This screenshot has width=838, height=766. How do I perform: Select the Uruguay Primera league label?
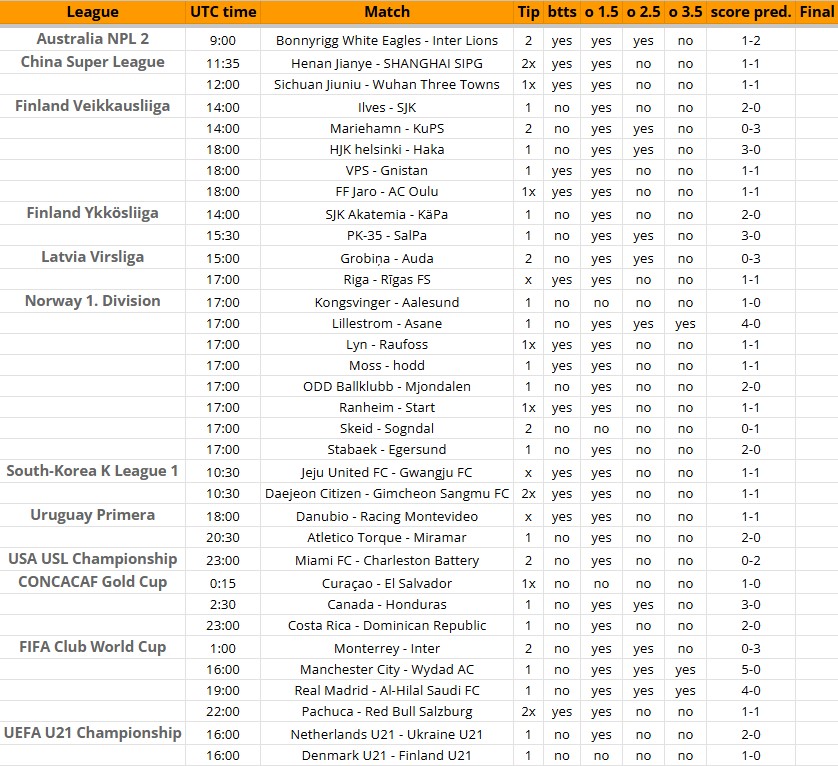[x=92, y=515]
